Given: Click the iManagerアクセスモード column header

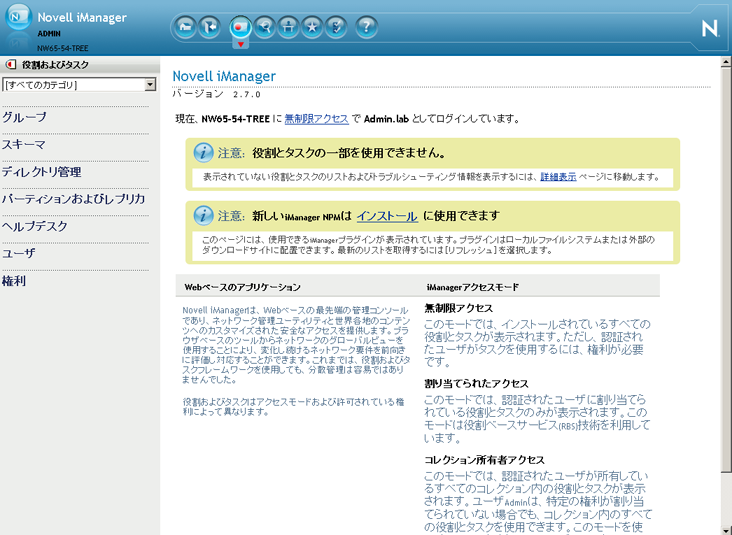Looking at the screenshot, I should pyautogui.click(x=472, y=287).
